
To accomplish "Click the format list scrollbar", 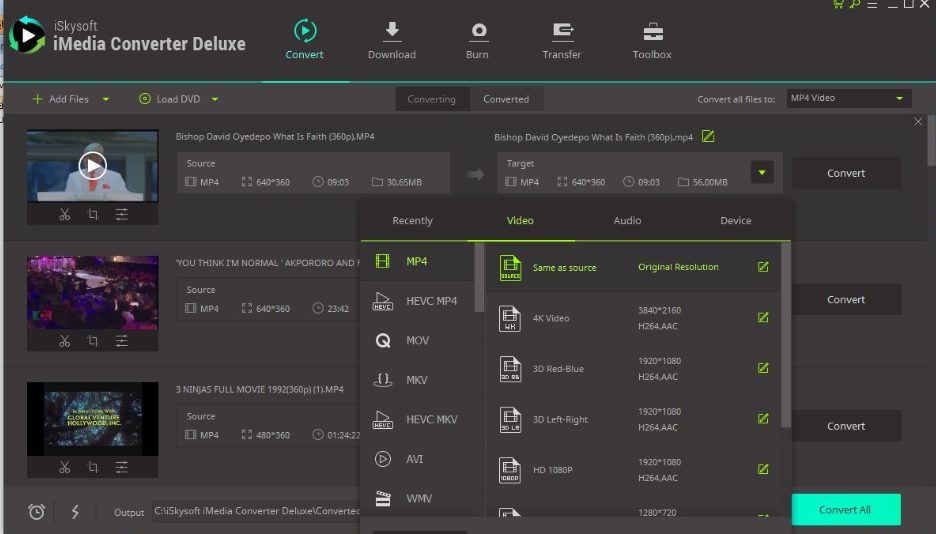I will pos(479,277).
